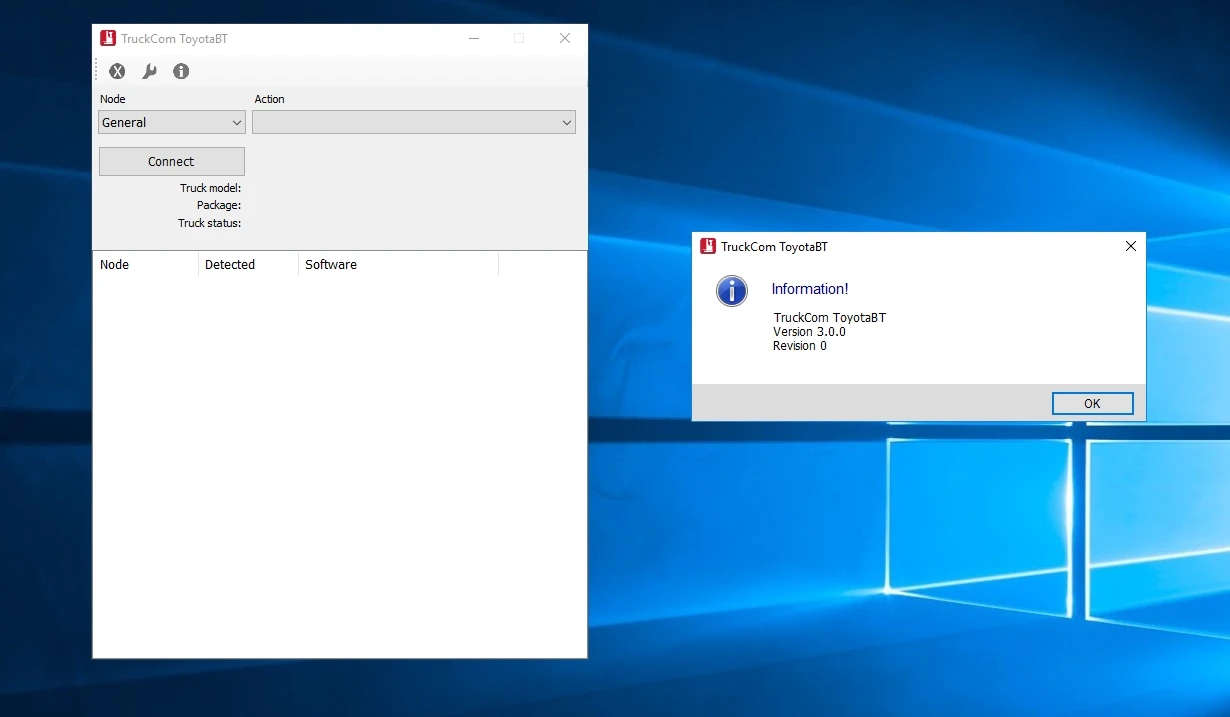
Task: Click the Version 3.0.0 text
Action: coord(809,332)
